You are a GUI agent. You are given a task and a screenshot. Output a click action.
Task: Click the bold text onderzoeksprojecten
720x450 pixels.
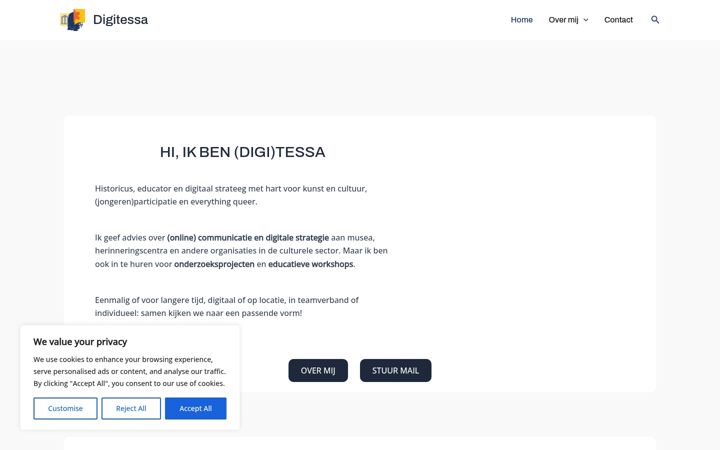pos(214,264)
